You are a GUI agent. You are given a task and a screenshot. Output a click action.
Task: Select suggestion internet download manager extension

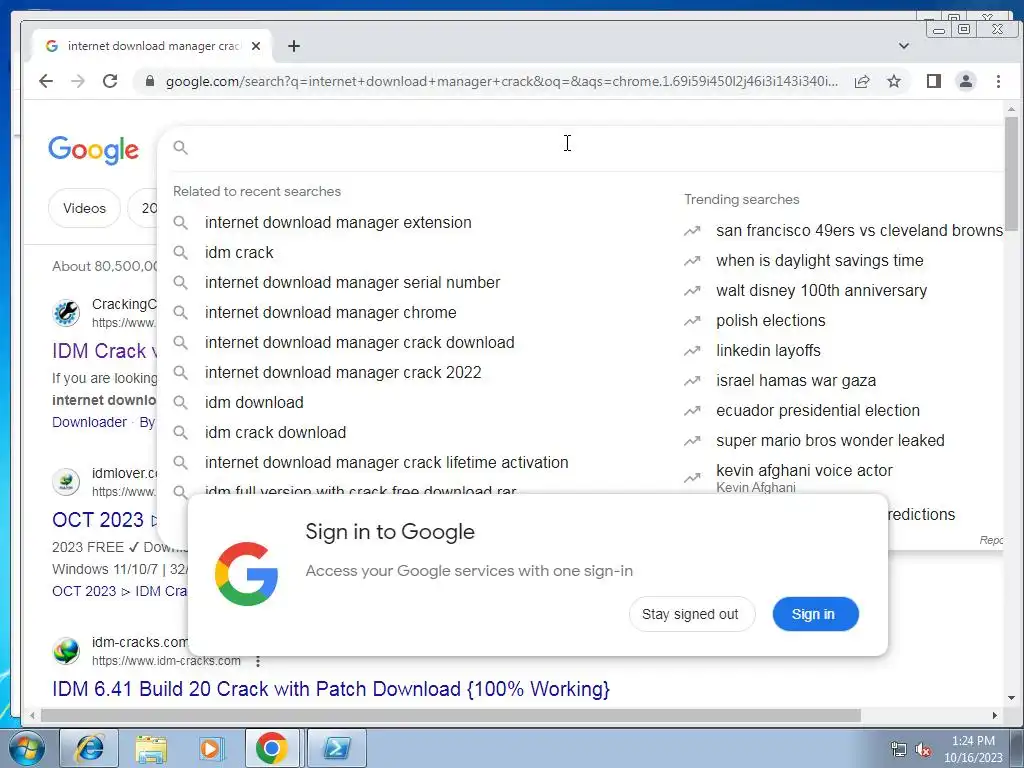(338, 222)
